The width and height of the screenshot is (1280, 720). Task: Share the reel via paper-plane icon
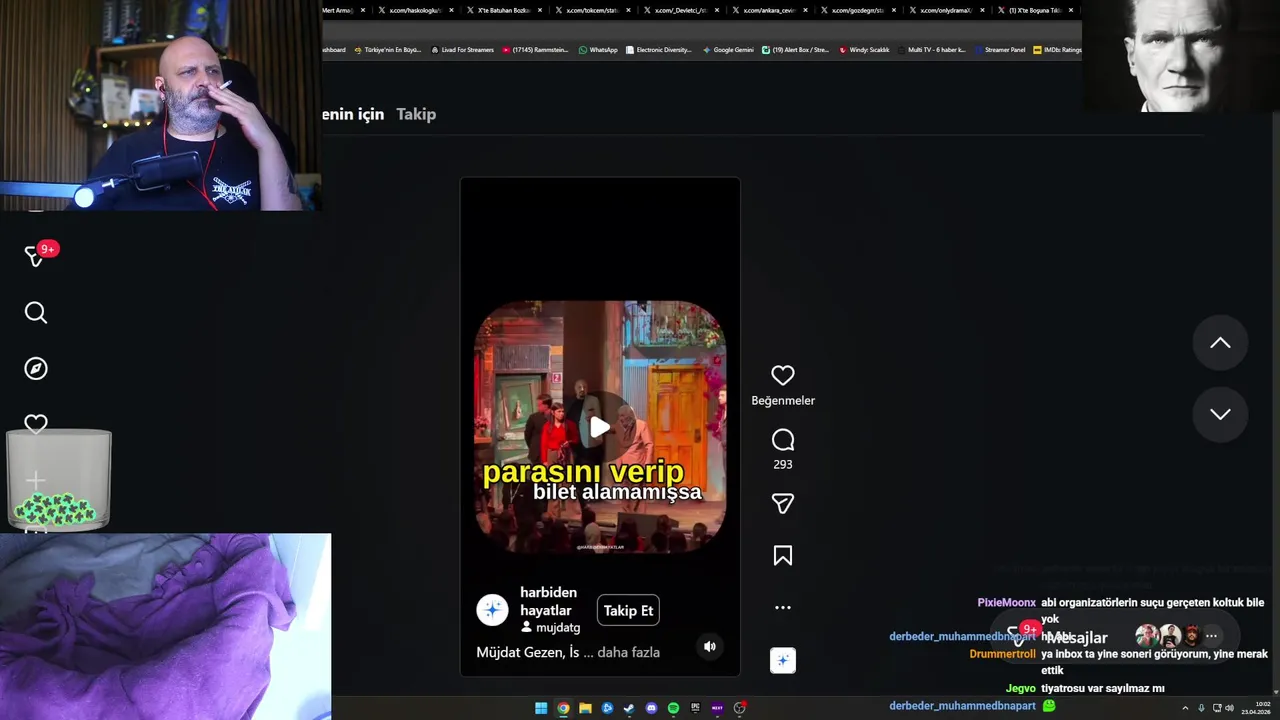click(x=783, y=504)
